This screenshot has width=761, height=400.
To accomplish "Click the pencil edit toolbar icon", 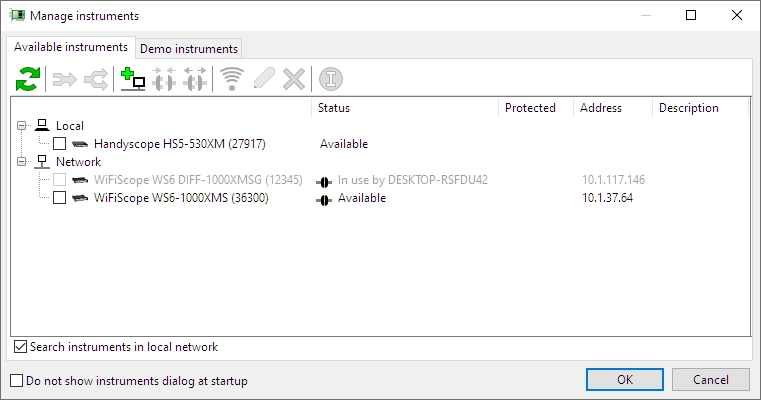I will (x=263, y=78).
